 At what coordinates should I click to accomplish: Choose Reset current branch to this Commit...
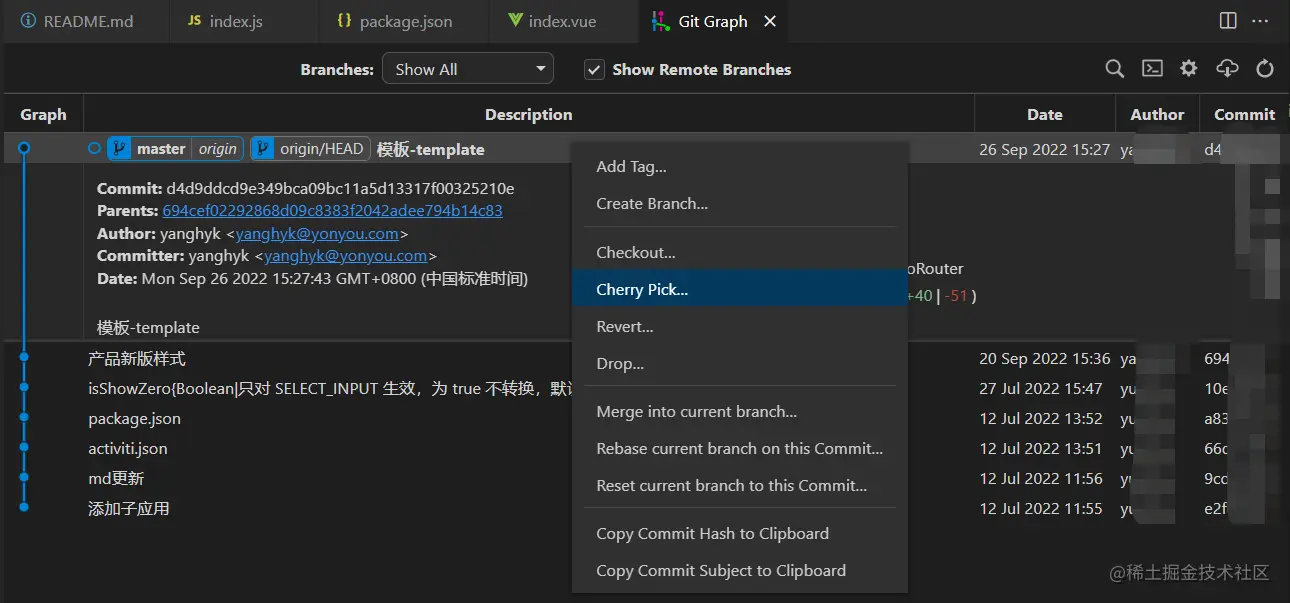point(740,486)
